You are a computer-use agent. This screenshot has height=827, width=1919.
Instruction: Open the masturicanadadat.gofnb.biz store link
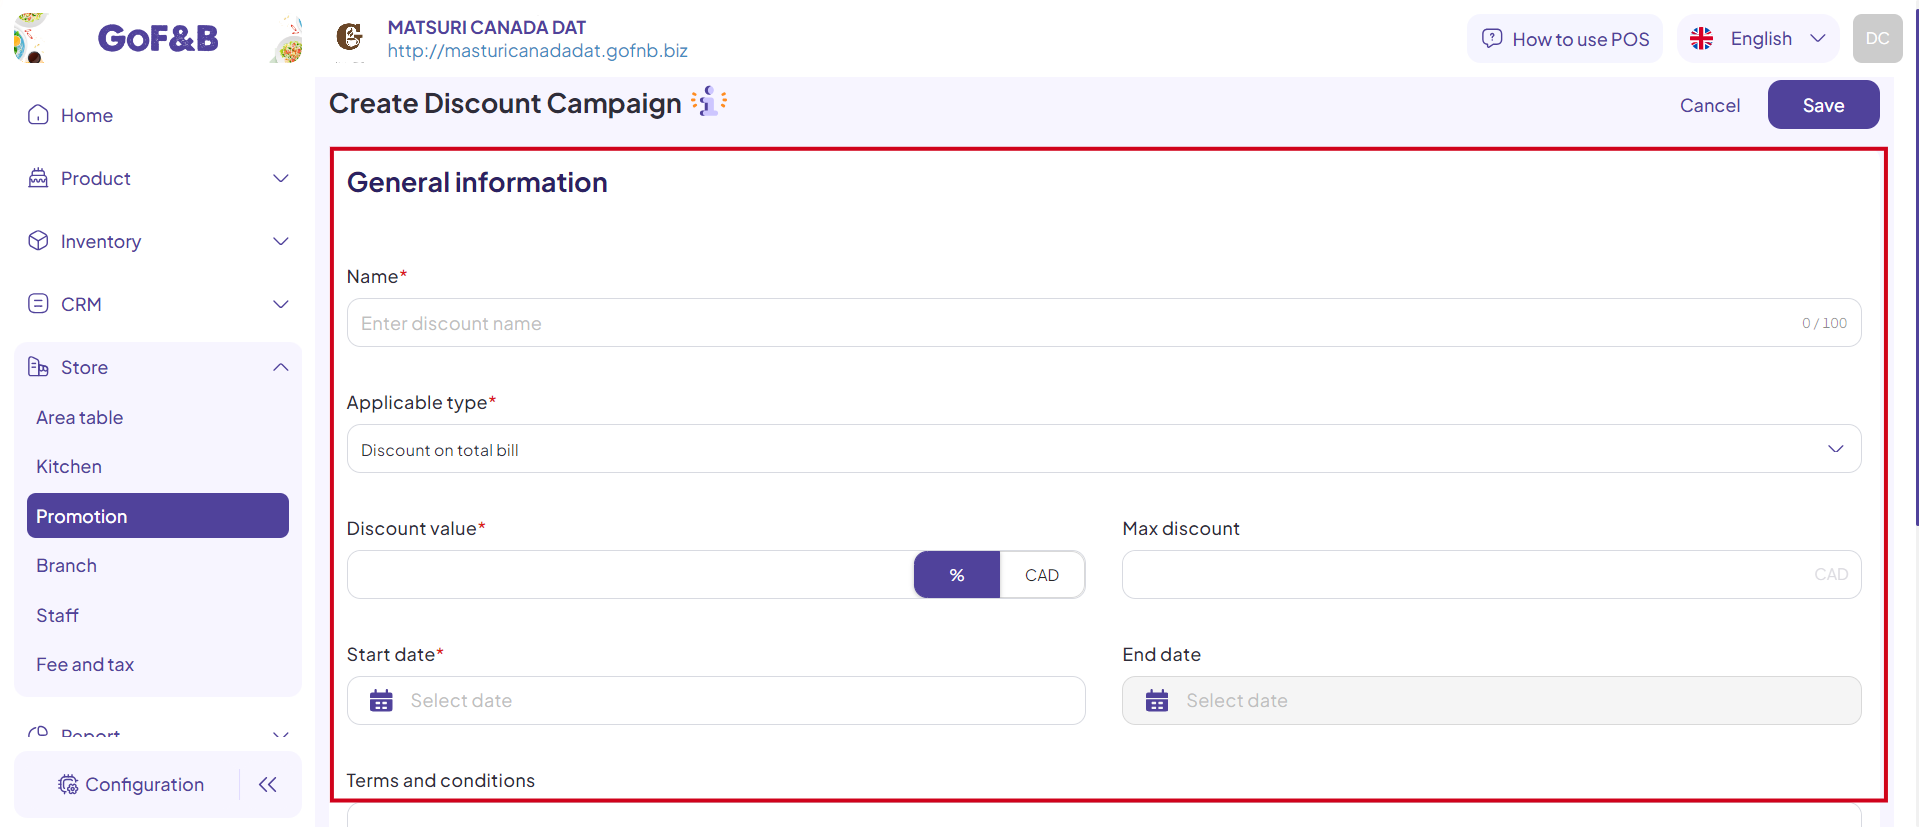pos(537,51)
